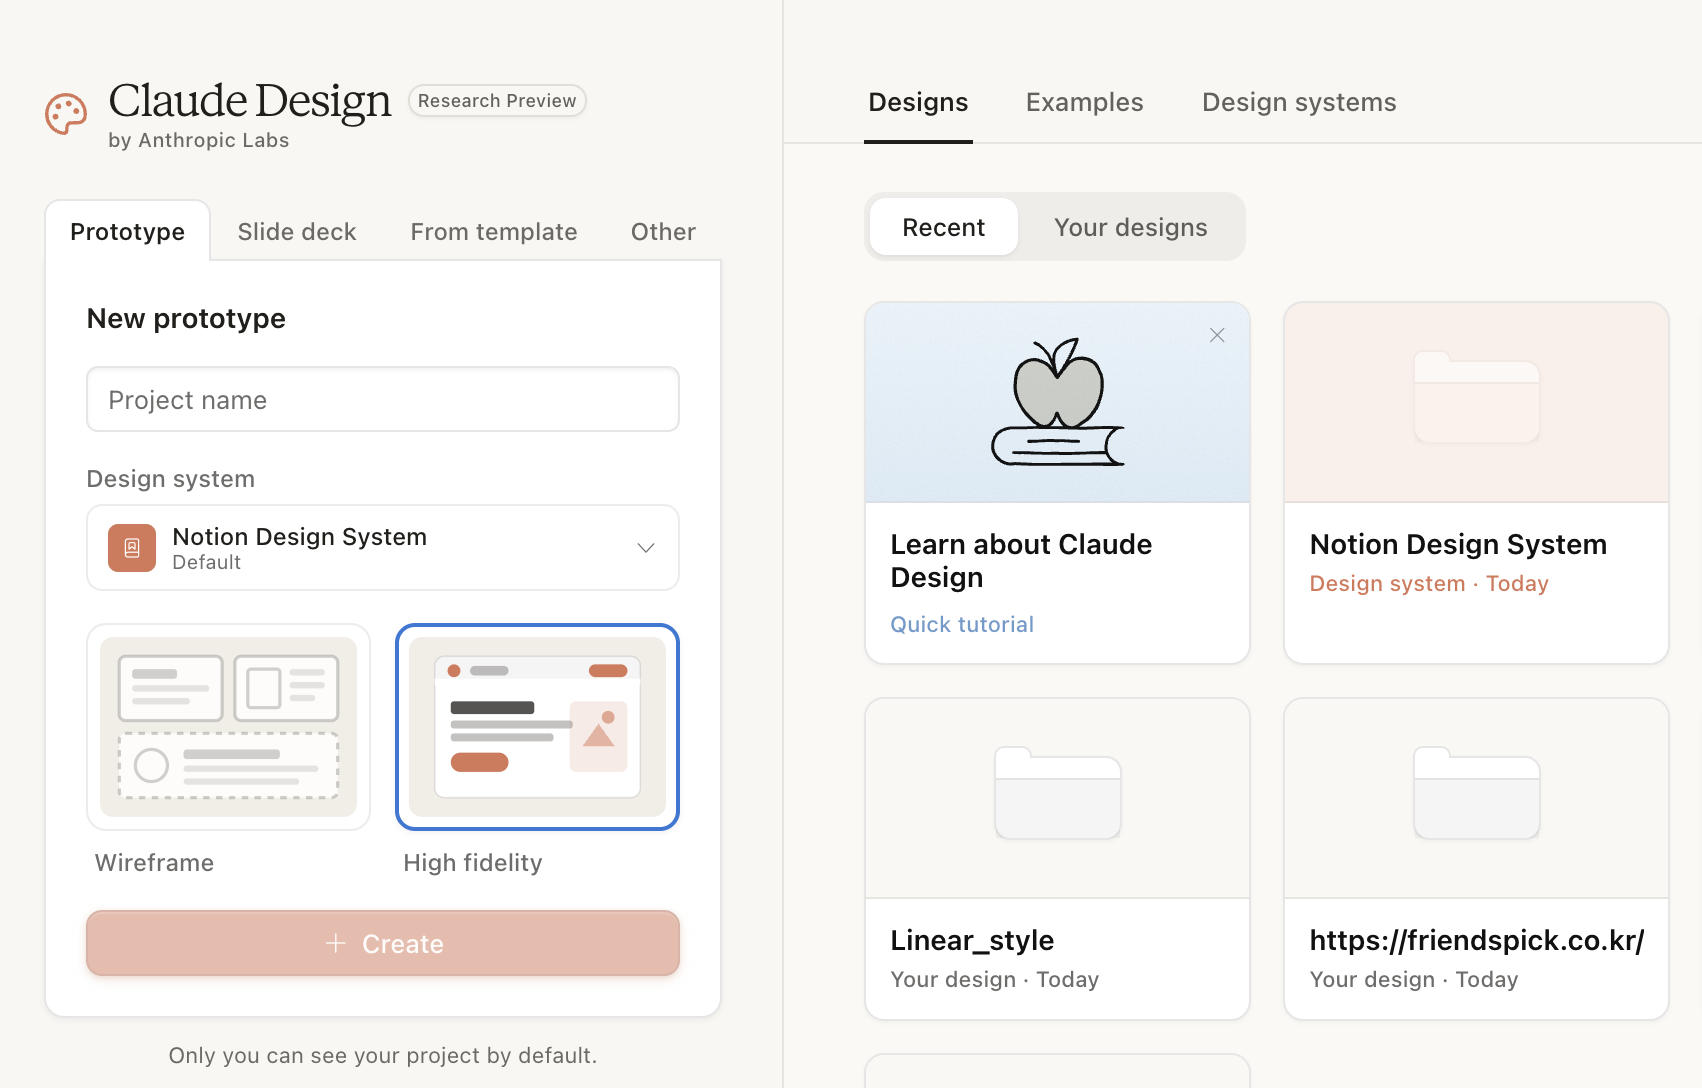Click the Research Preview badge

point(497,101)
